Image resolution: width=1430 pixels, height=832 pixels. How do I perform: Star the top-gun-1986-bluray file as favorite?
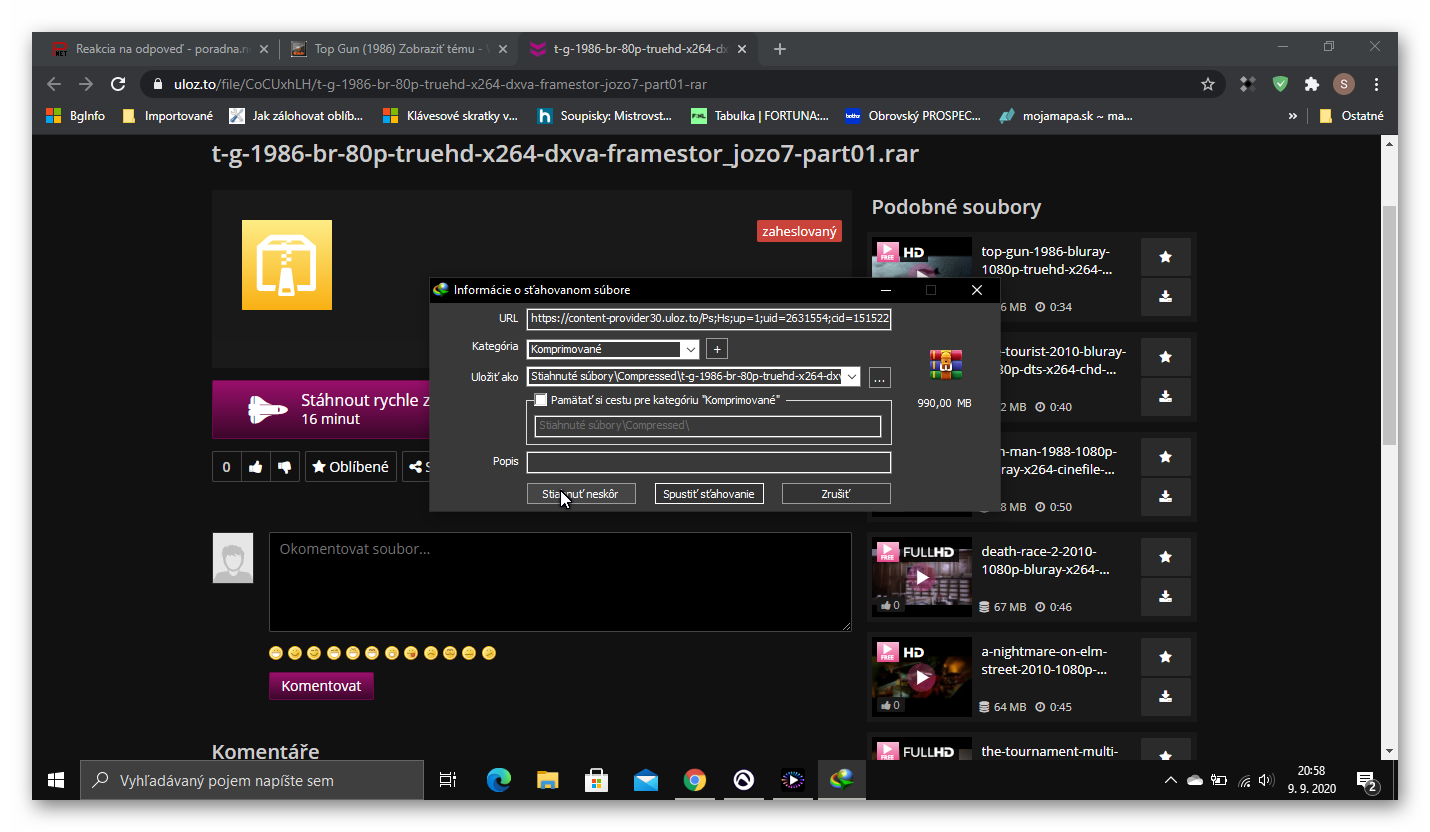coord(1165,257)
